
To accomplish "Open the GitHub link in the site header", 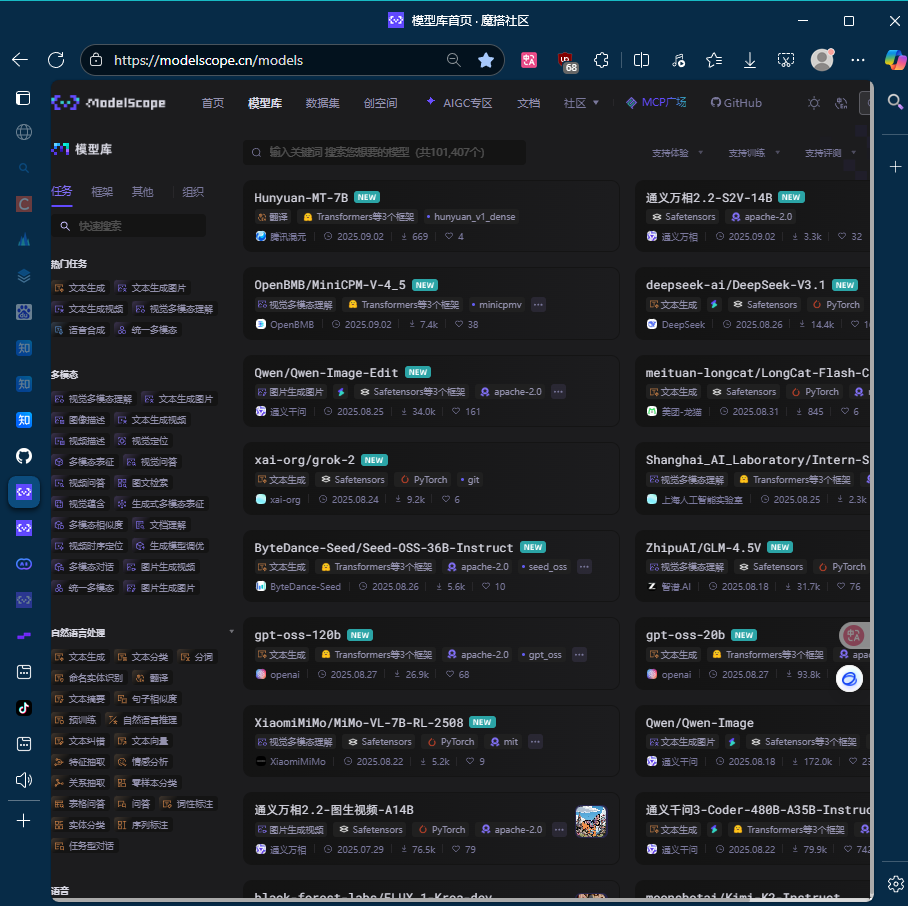I will click(736, 103).
